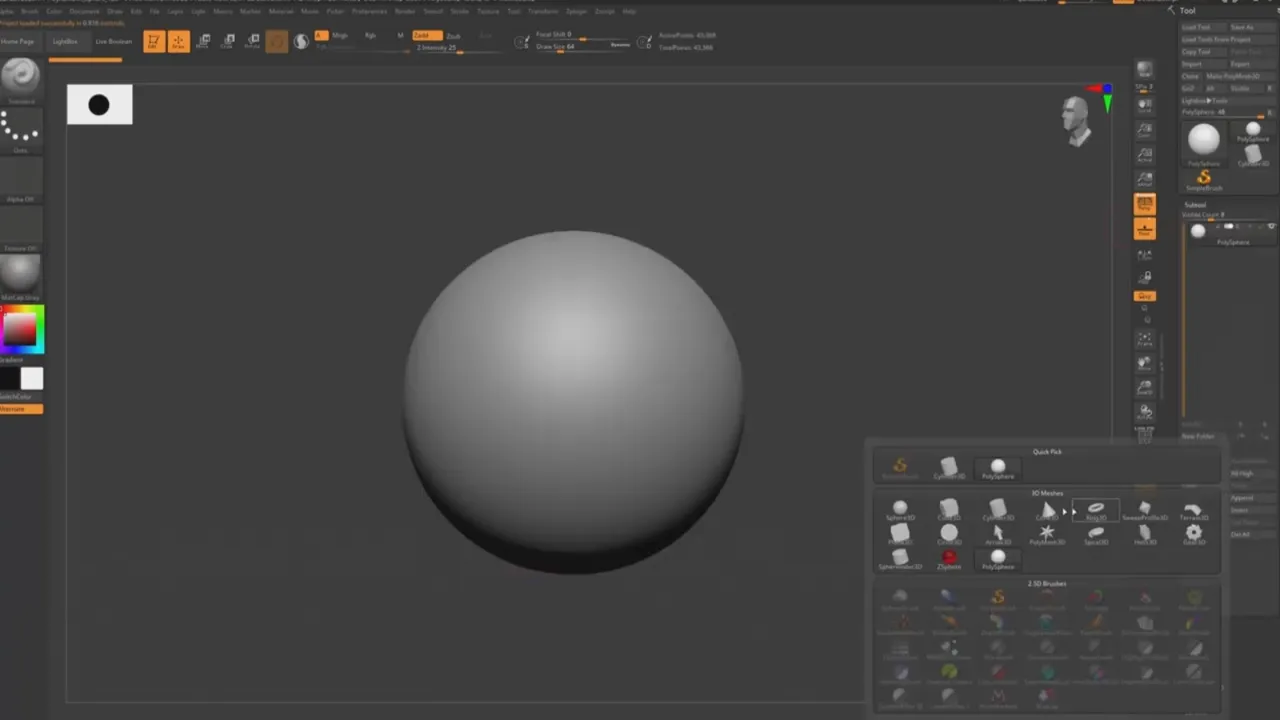Viewport: 1280px width, 720px height.
Task: Click the Move transform button in top shelf
Action: 204,41
